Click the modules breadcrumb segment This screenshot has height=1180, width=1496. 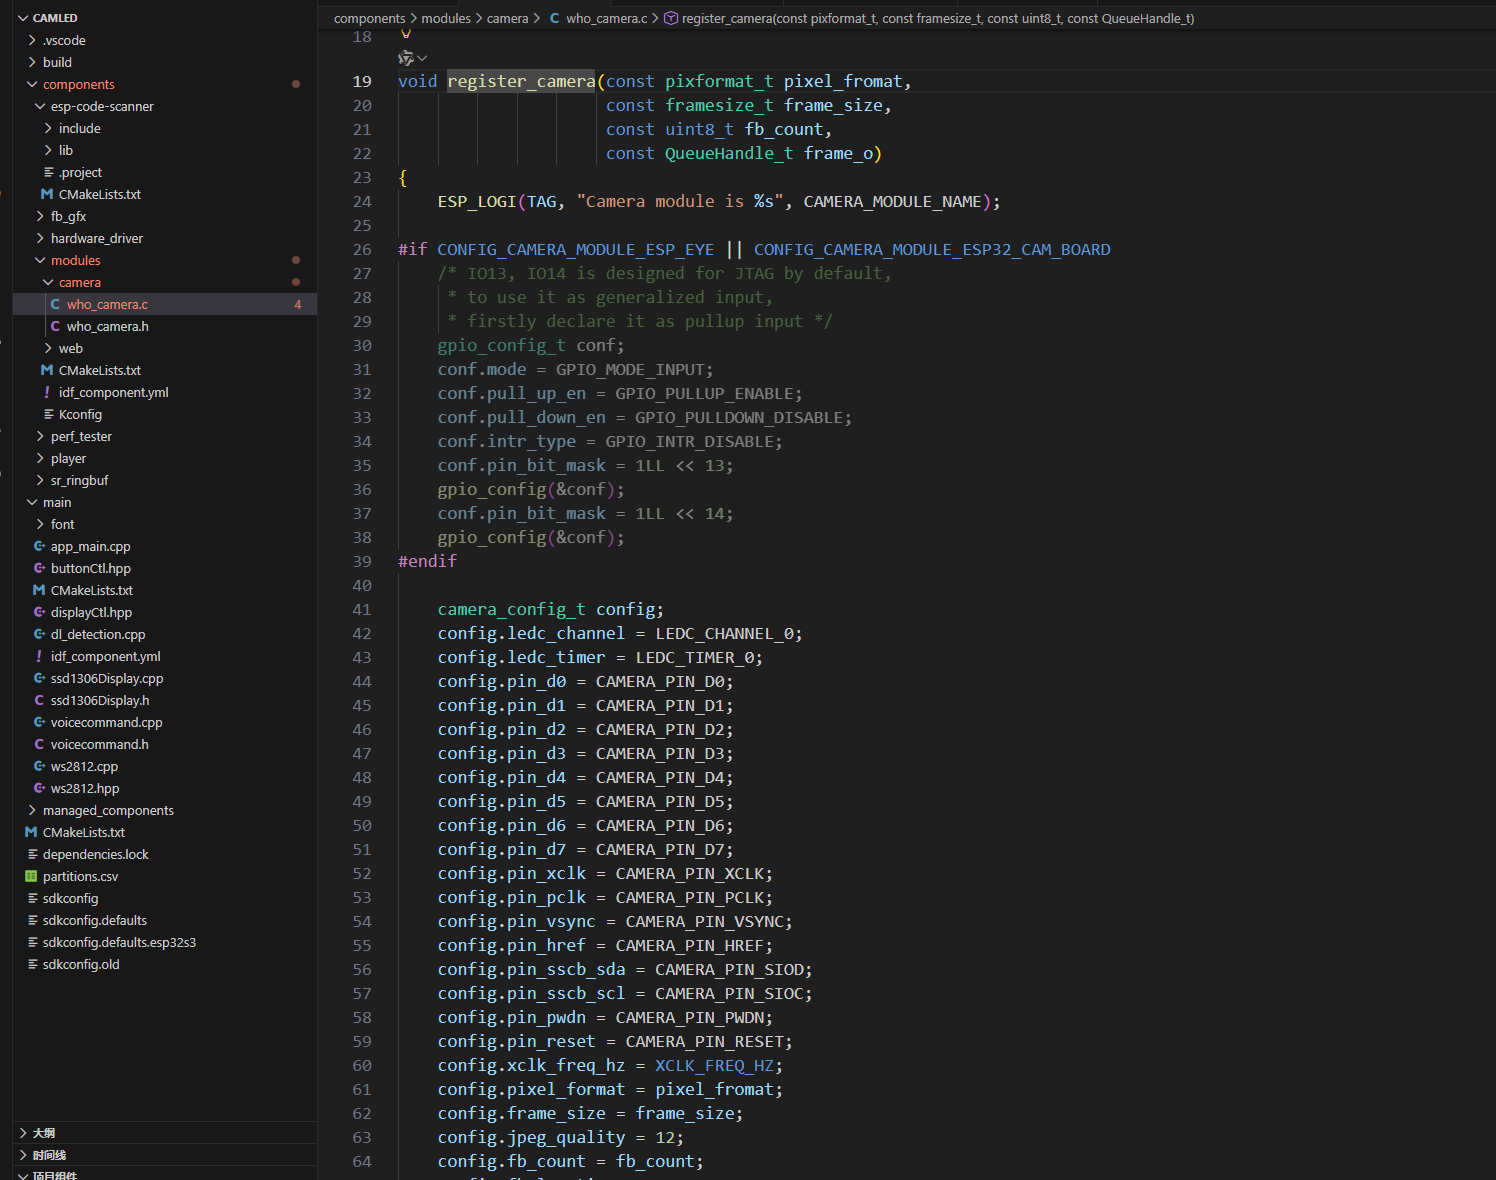pos(445,18)
